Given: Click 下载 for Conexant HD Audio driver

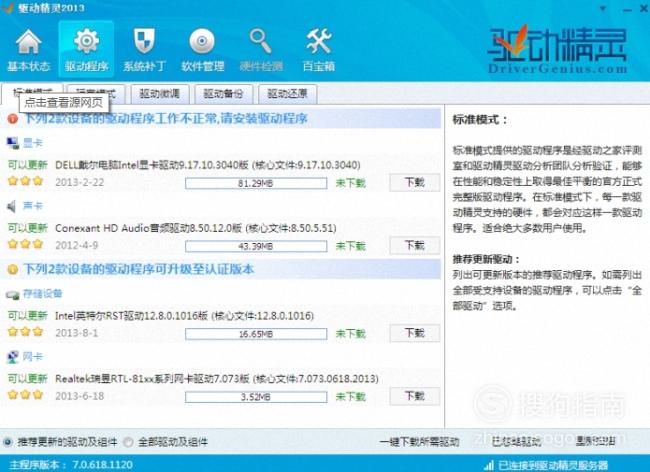Looking at the screenshot, I should click(x=415, y=245).
